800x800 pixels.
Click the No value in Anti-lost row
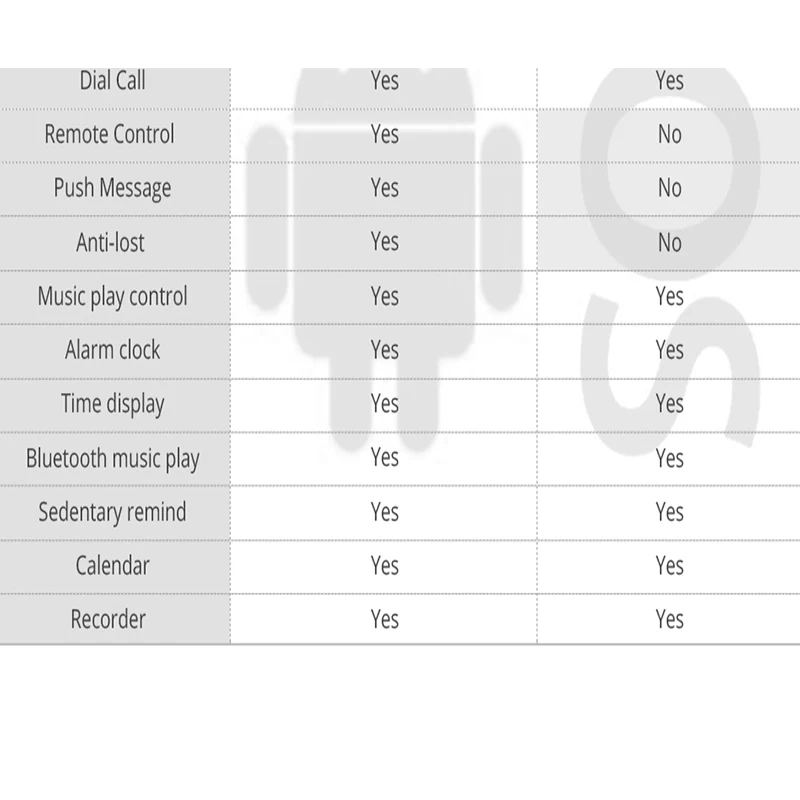tap(669, 242)
